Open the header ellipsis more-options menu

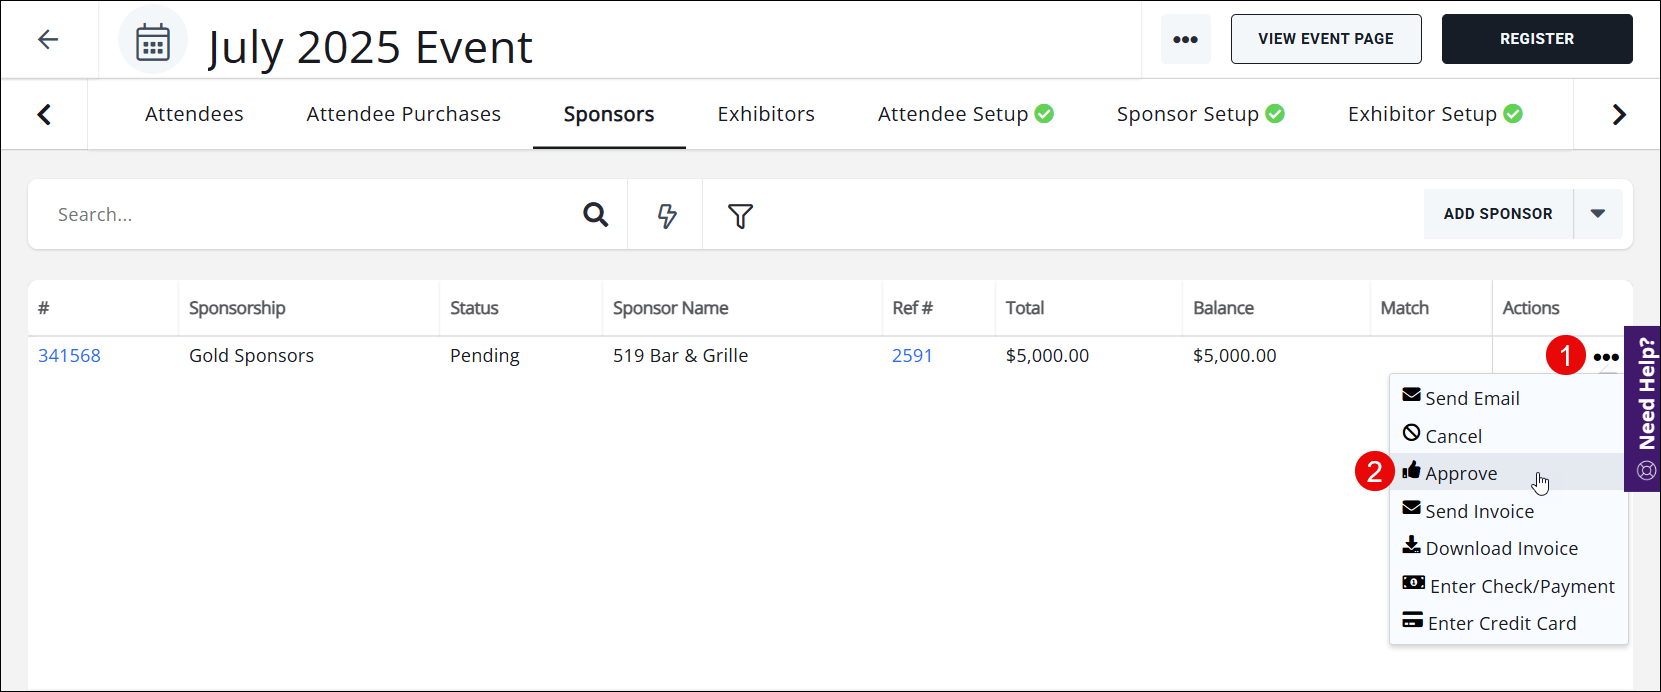[1185, 39]
